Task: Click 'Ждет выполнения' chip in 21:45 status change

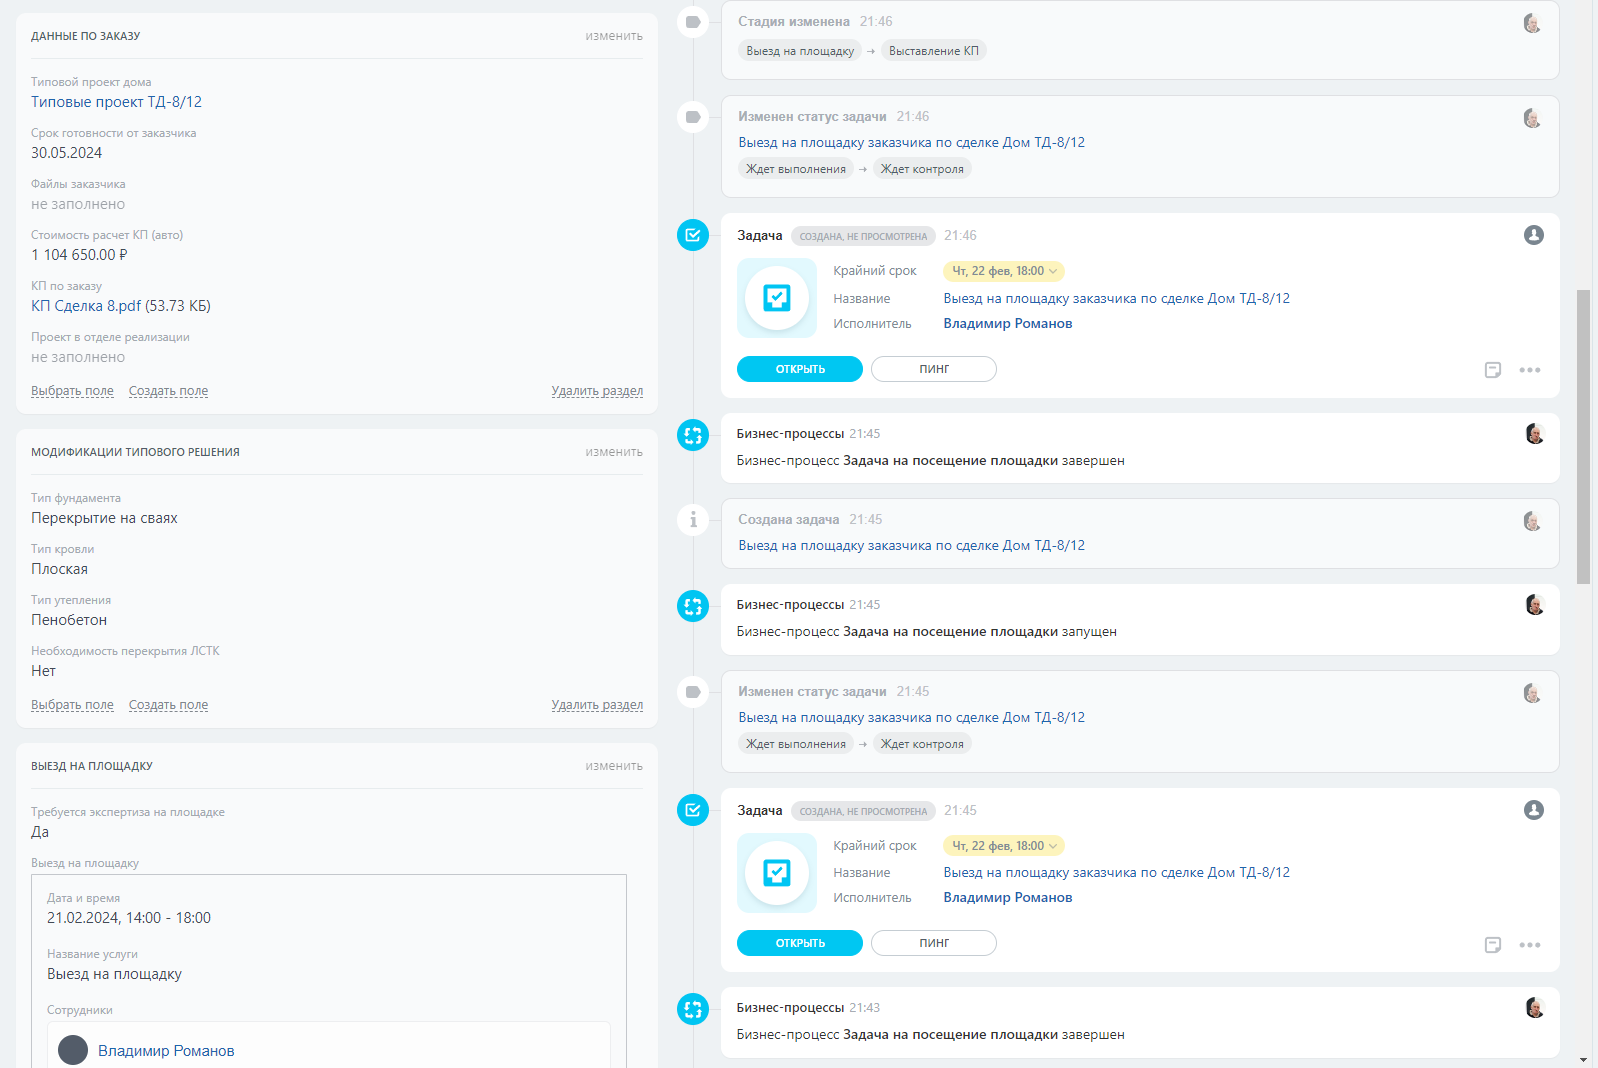Action: [x=796, y=744]
